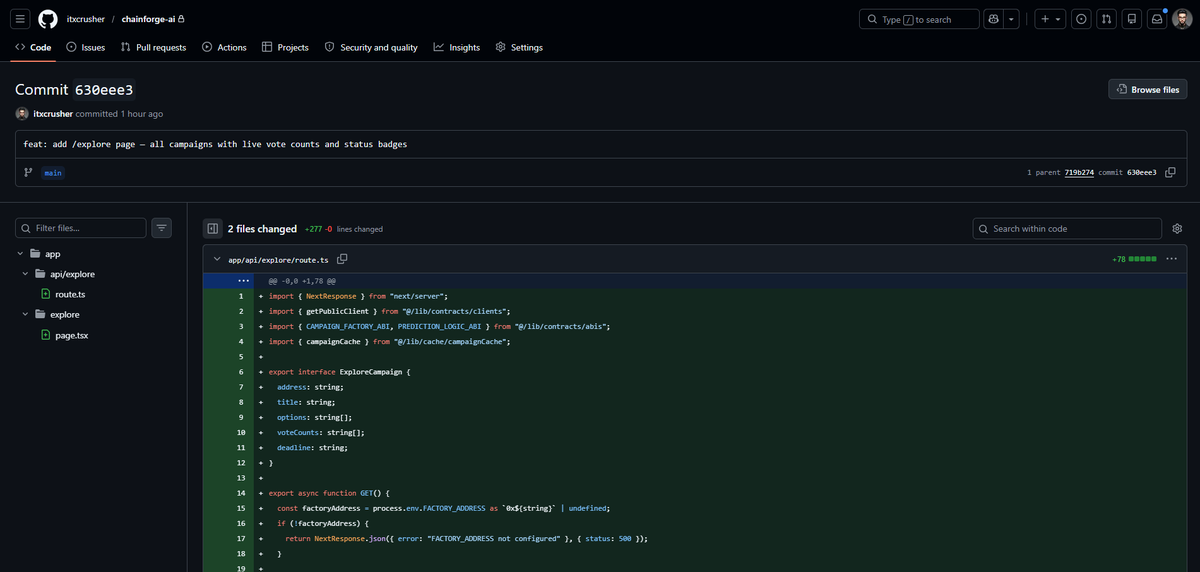Open route.ts in the file tree

point(70,294)
